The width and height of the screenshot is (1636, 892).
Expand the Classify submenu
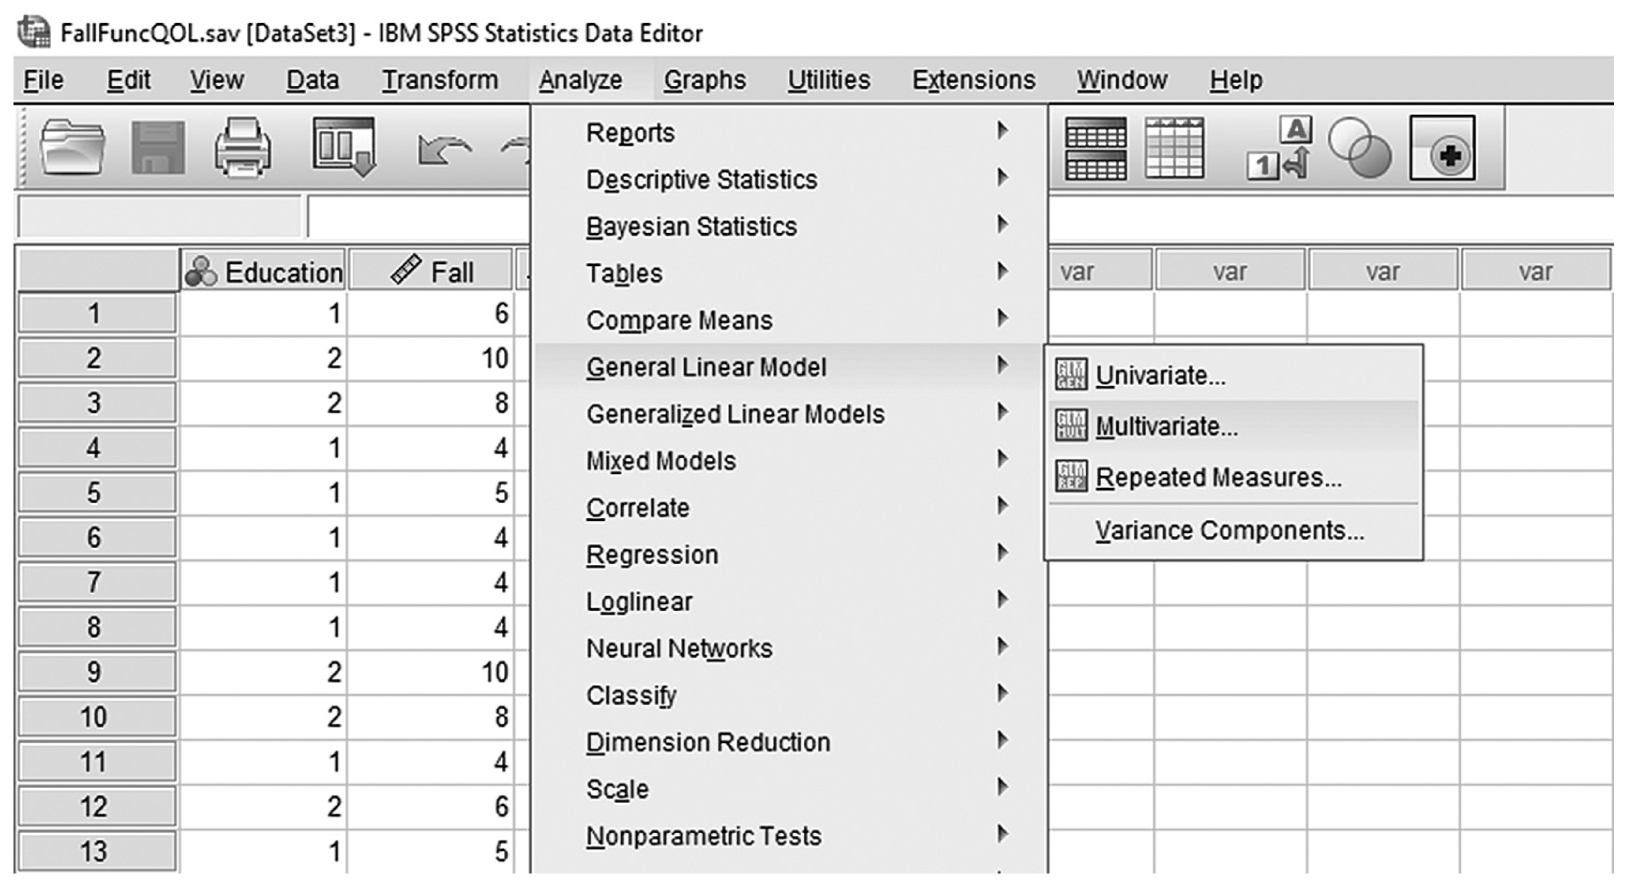pos(790,696)
